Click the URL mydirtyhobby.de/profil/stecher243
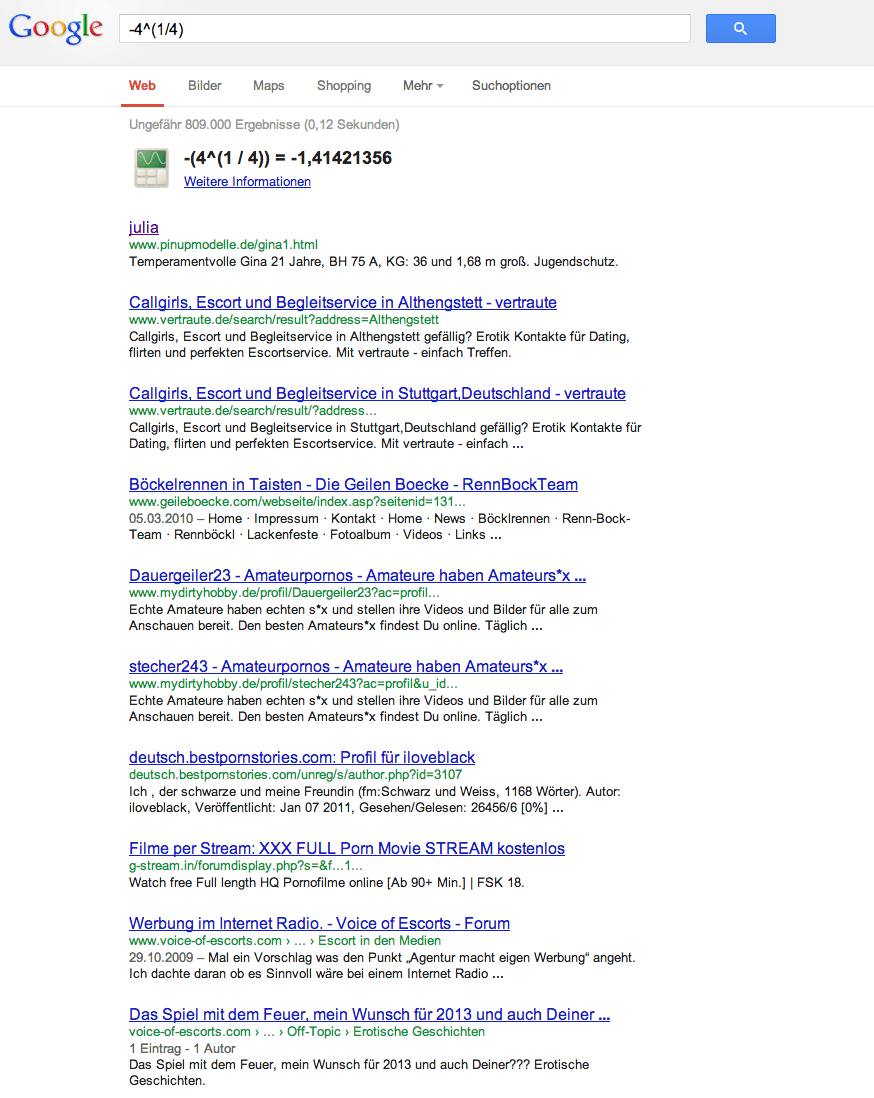 293,683
